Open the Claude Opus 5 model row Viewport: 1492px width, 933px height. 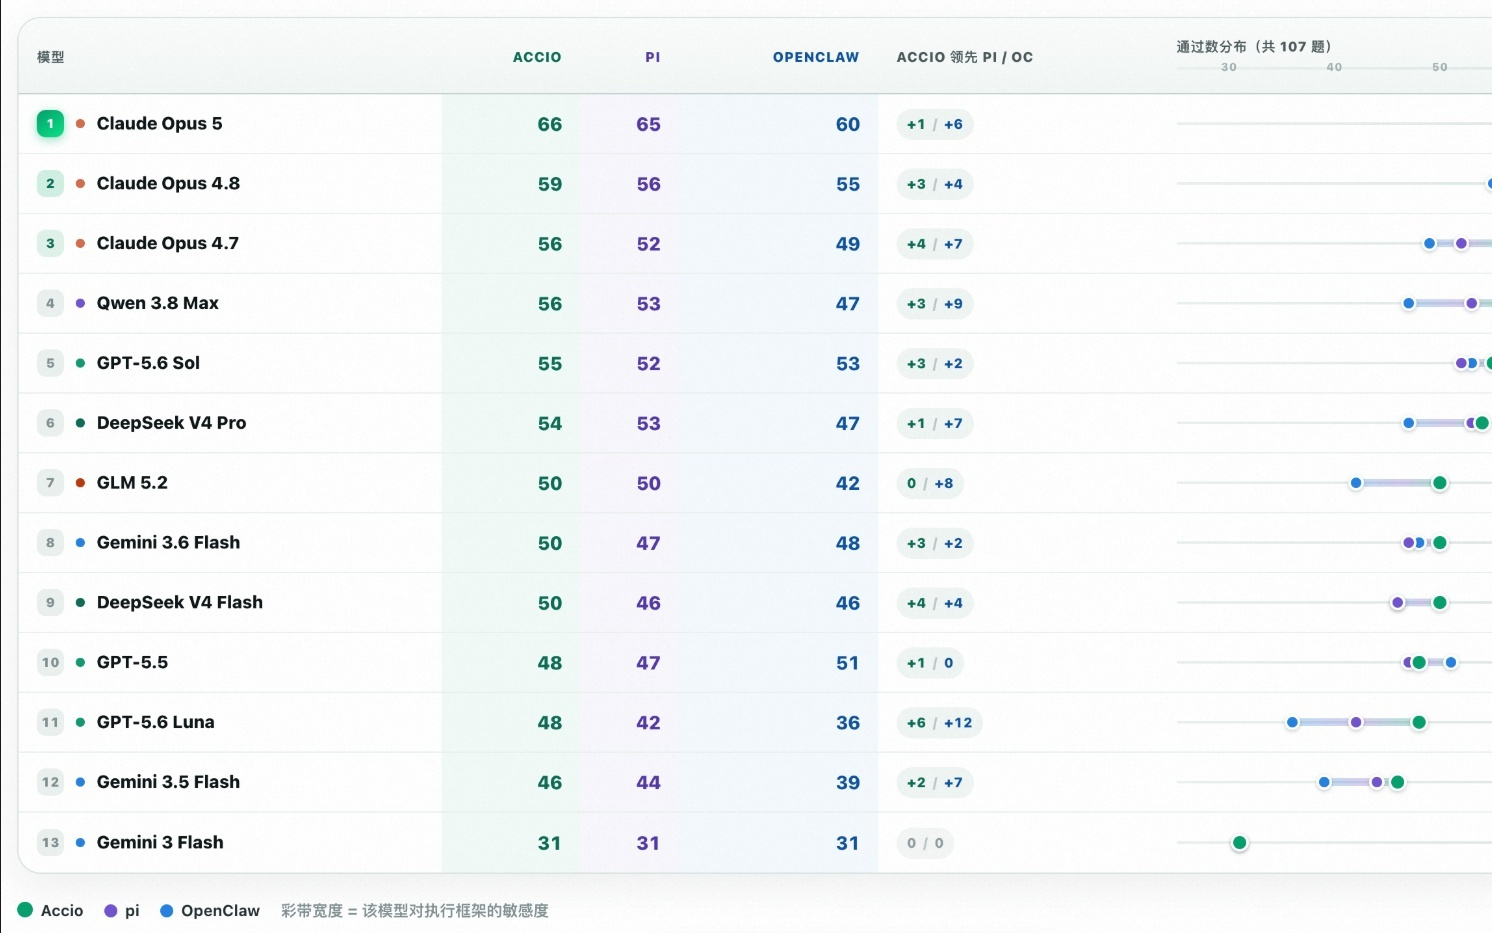click(x=755, y=124)
